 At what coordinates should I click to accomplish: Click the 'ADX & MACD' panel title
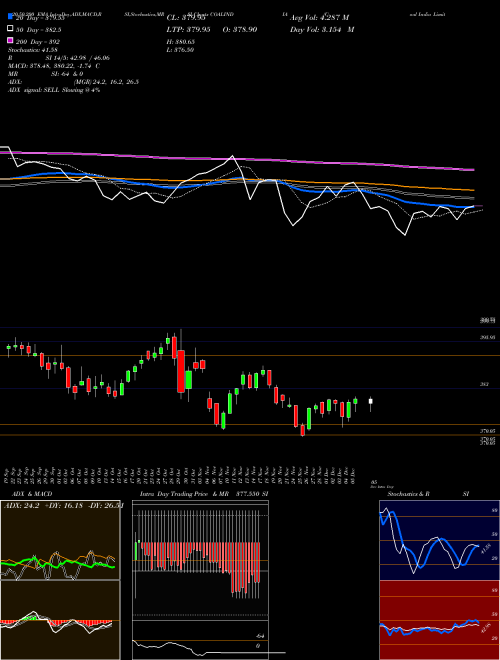pyautogui.click(x=32, y=494)
